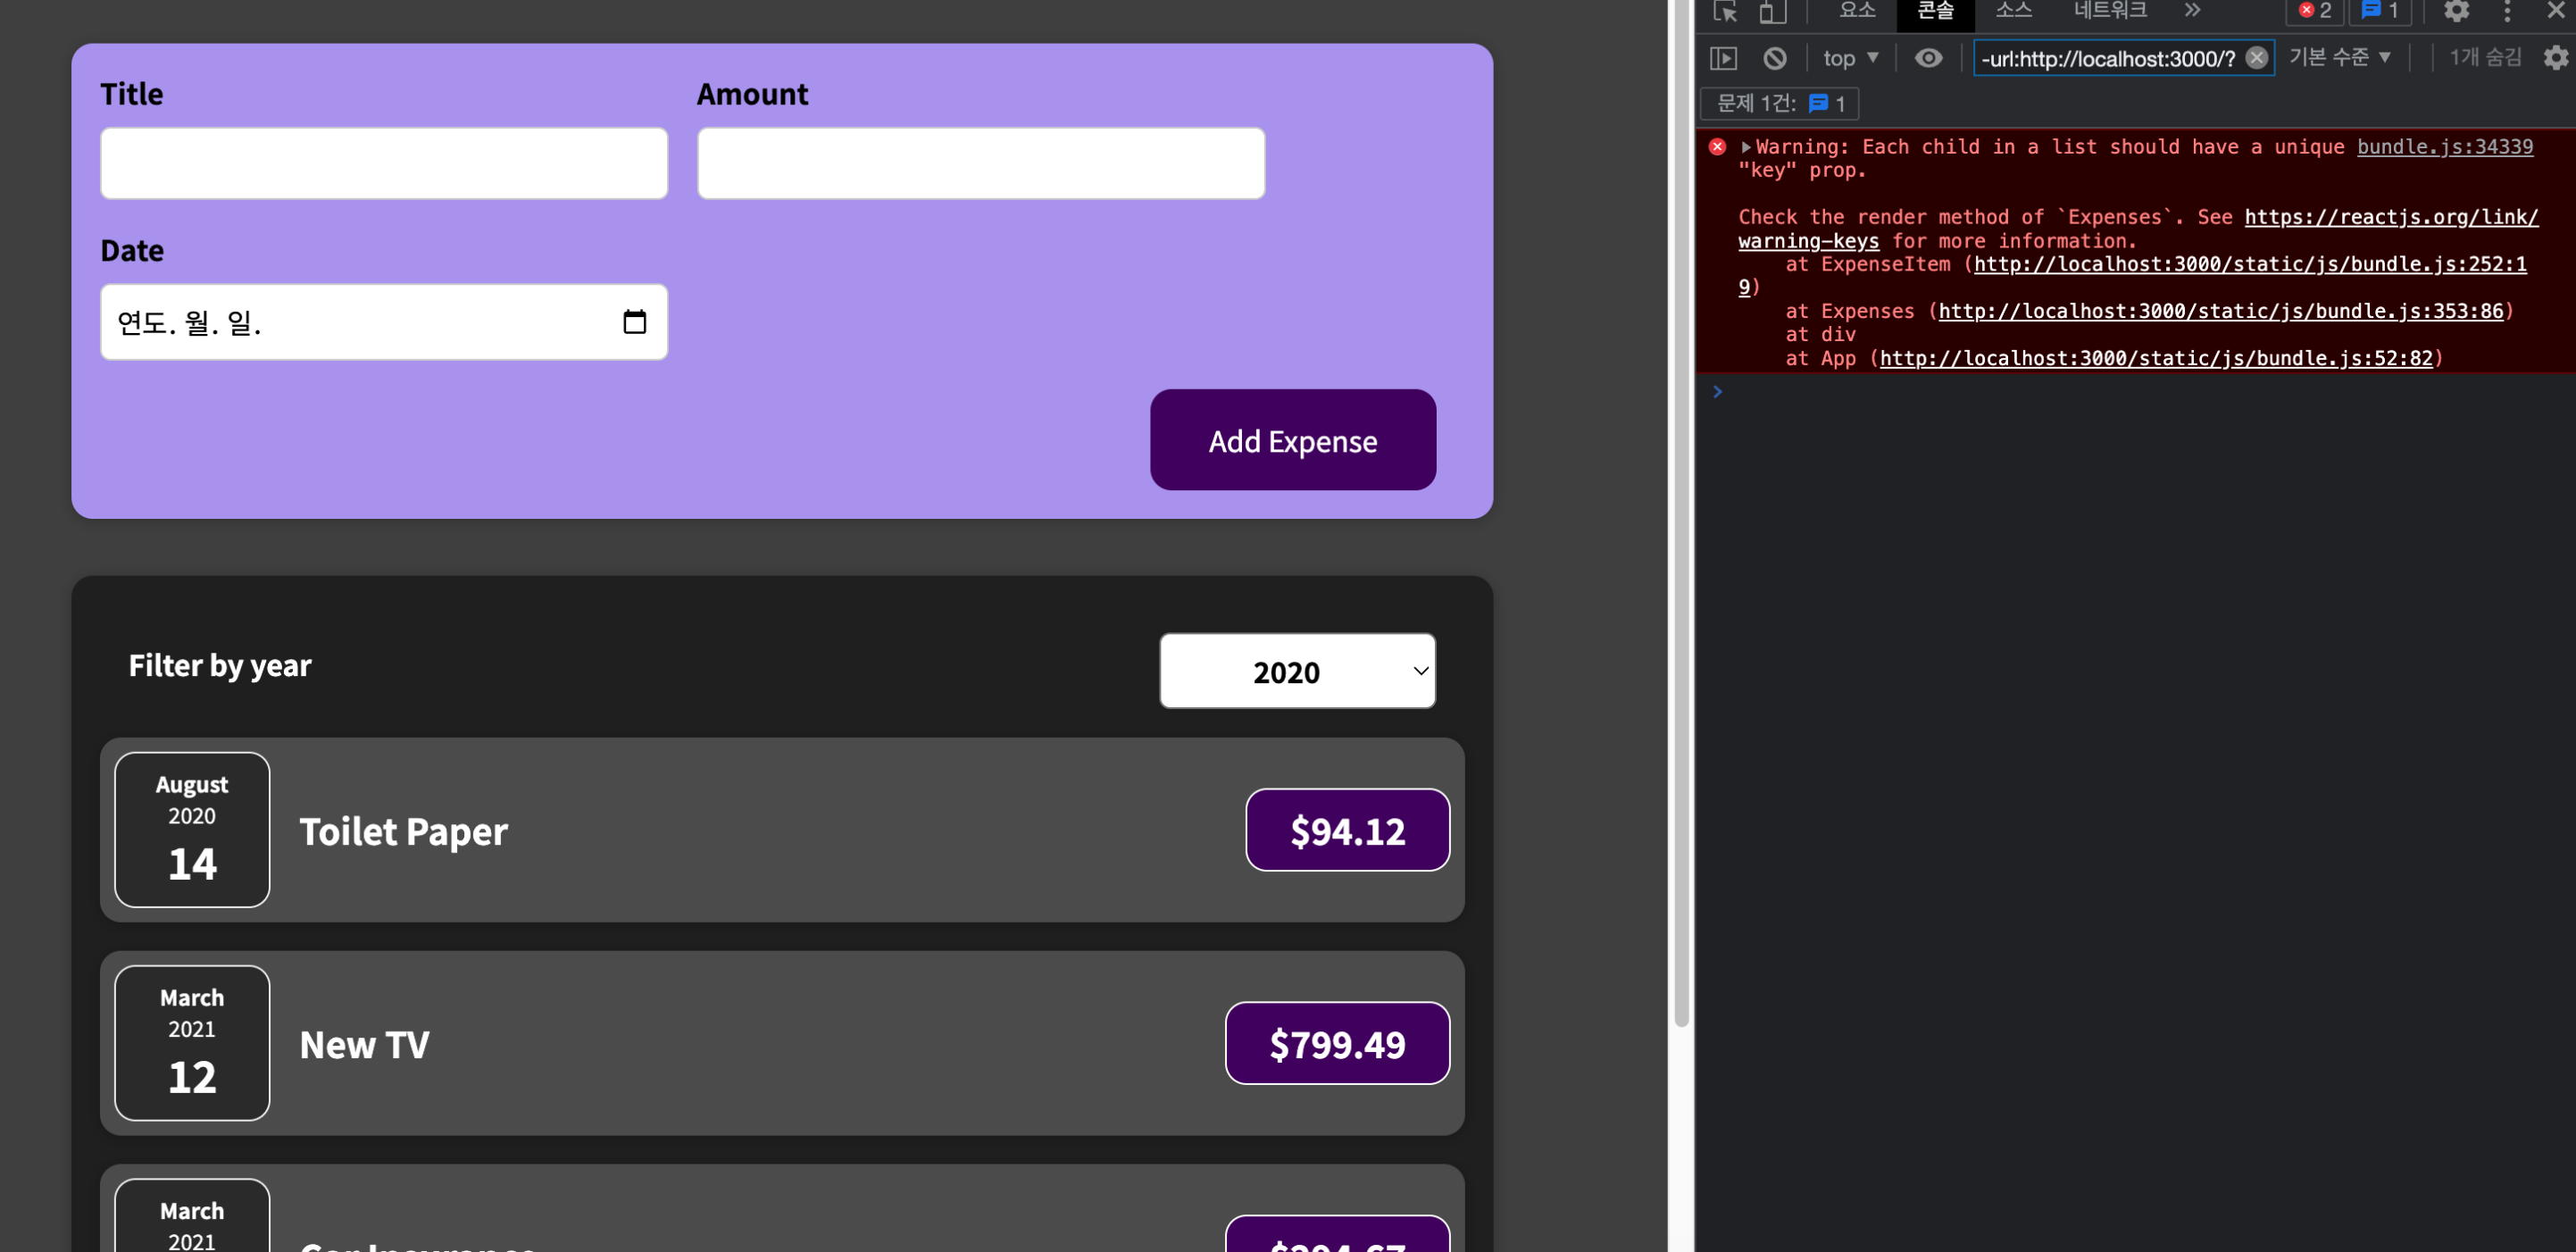
Task: Open DevTools main settings gear
Action: (2457, 11)
